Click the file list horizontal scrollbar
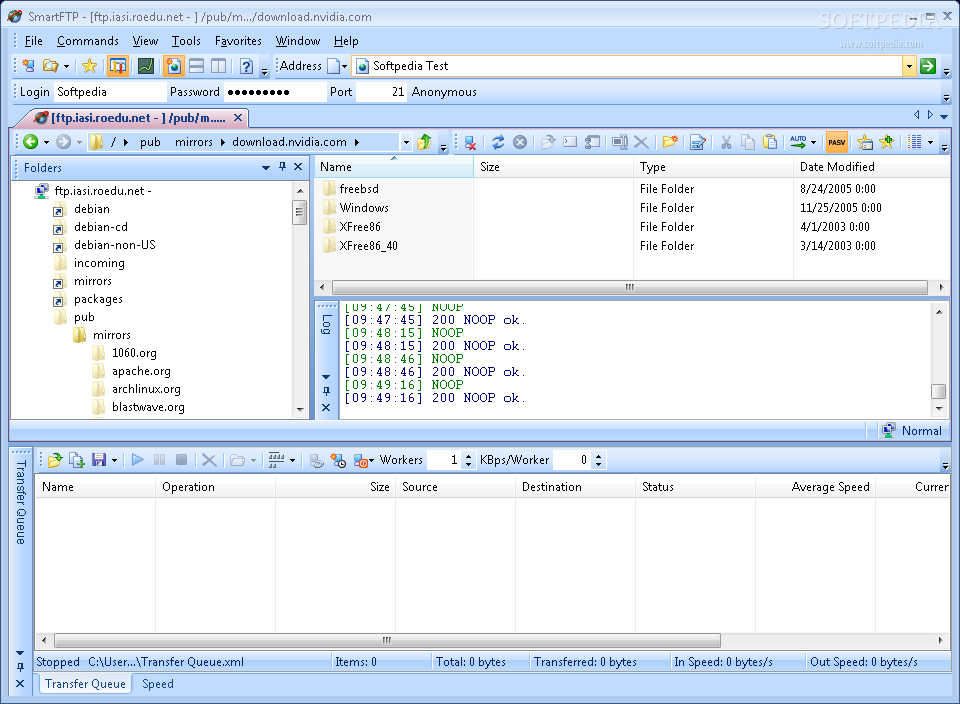This screenshot has width=960, height=704. [x=630, y=287]
